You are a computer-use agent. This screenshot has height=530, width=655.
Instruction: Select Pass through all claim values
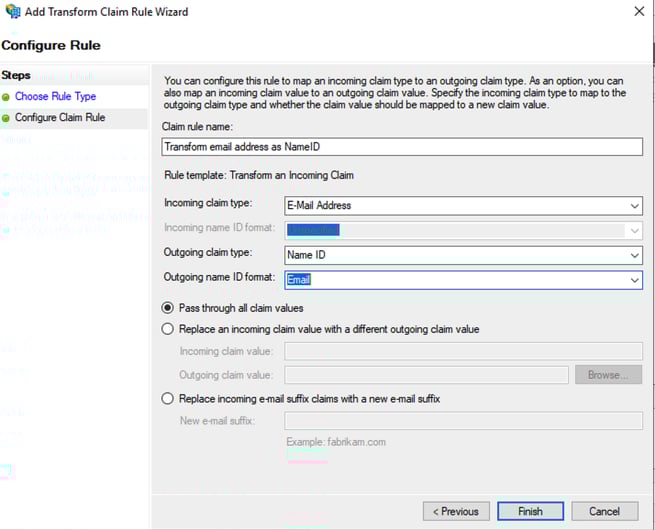point(168,308)
